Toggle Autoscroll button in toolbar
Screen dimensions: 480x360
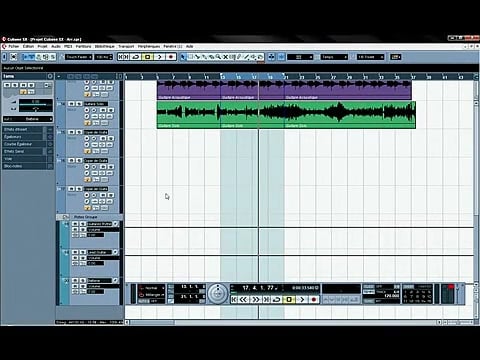[x=271, y=57]
